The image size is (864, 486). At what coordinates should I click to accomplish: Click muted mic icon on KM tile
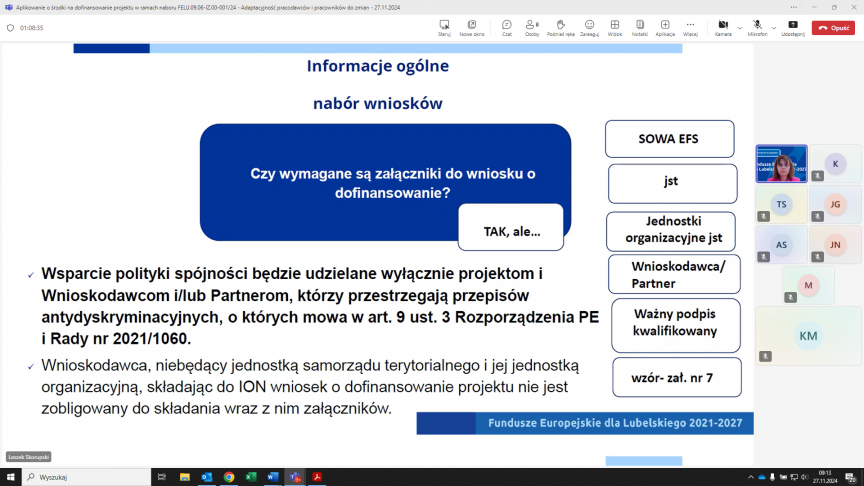[x=765, y=357]
